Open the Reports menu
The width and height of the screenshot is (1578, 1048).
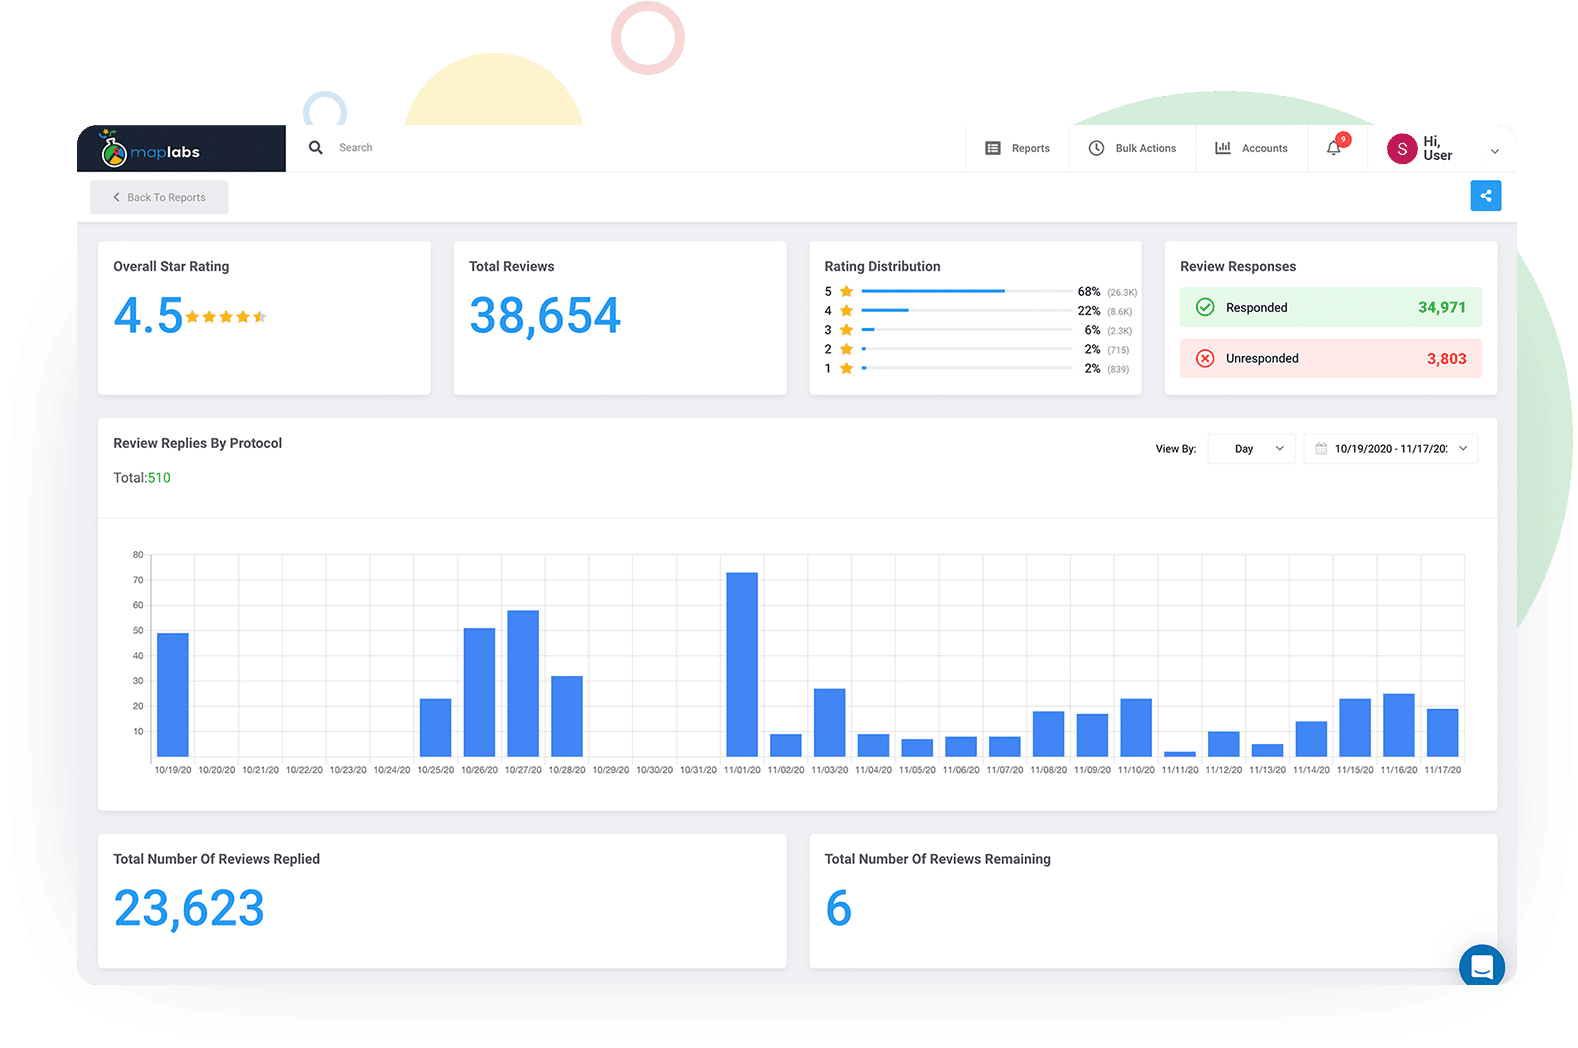pos(1018,148)
